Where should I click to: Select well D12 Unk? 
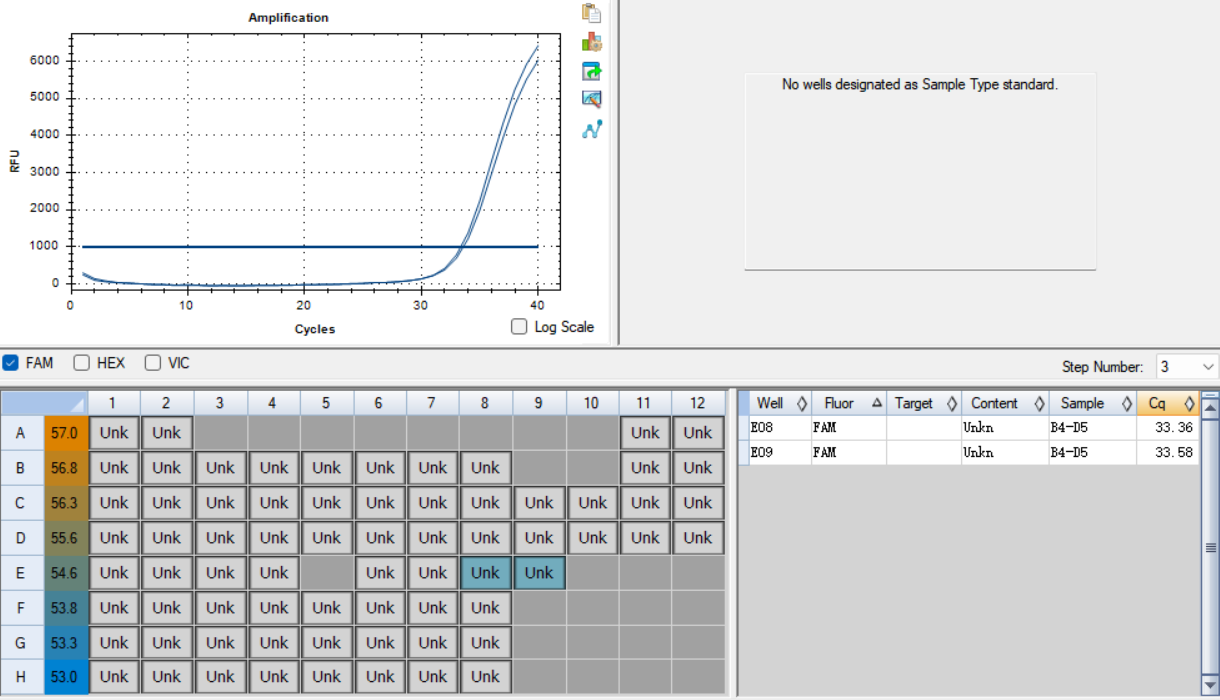698,538
